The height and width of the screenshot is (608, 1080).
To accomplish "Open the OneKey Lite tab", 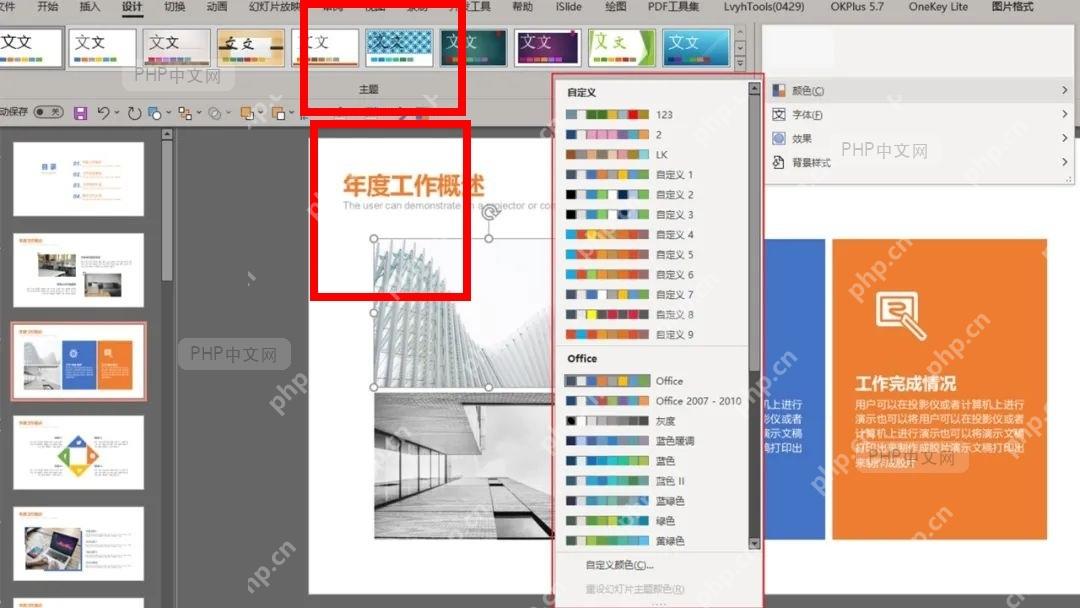I will [938, 7].
